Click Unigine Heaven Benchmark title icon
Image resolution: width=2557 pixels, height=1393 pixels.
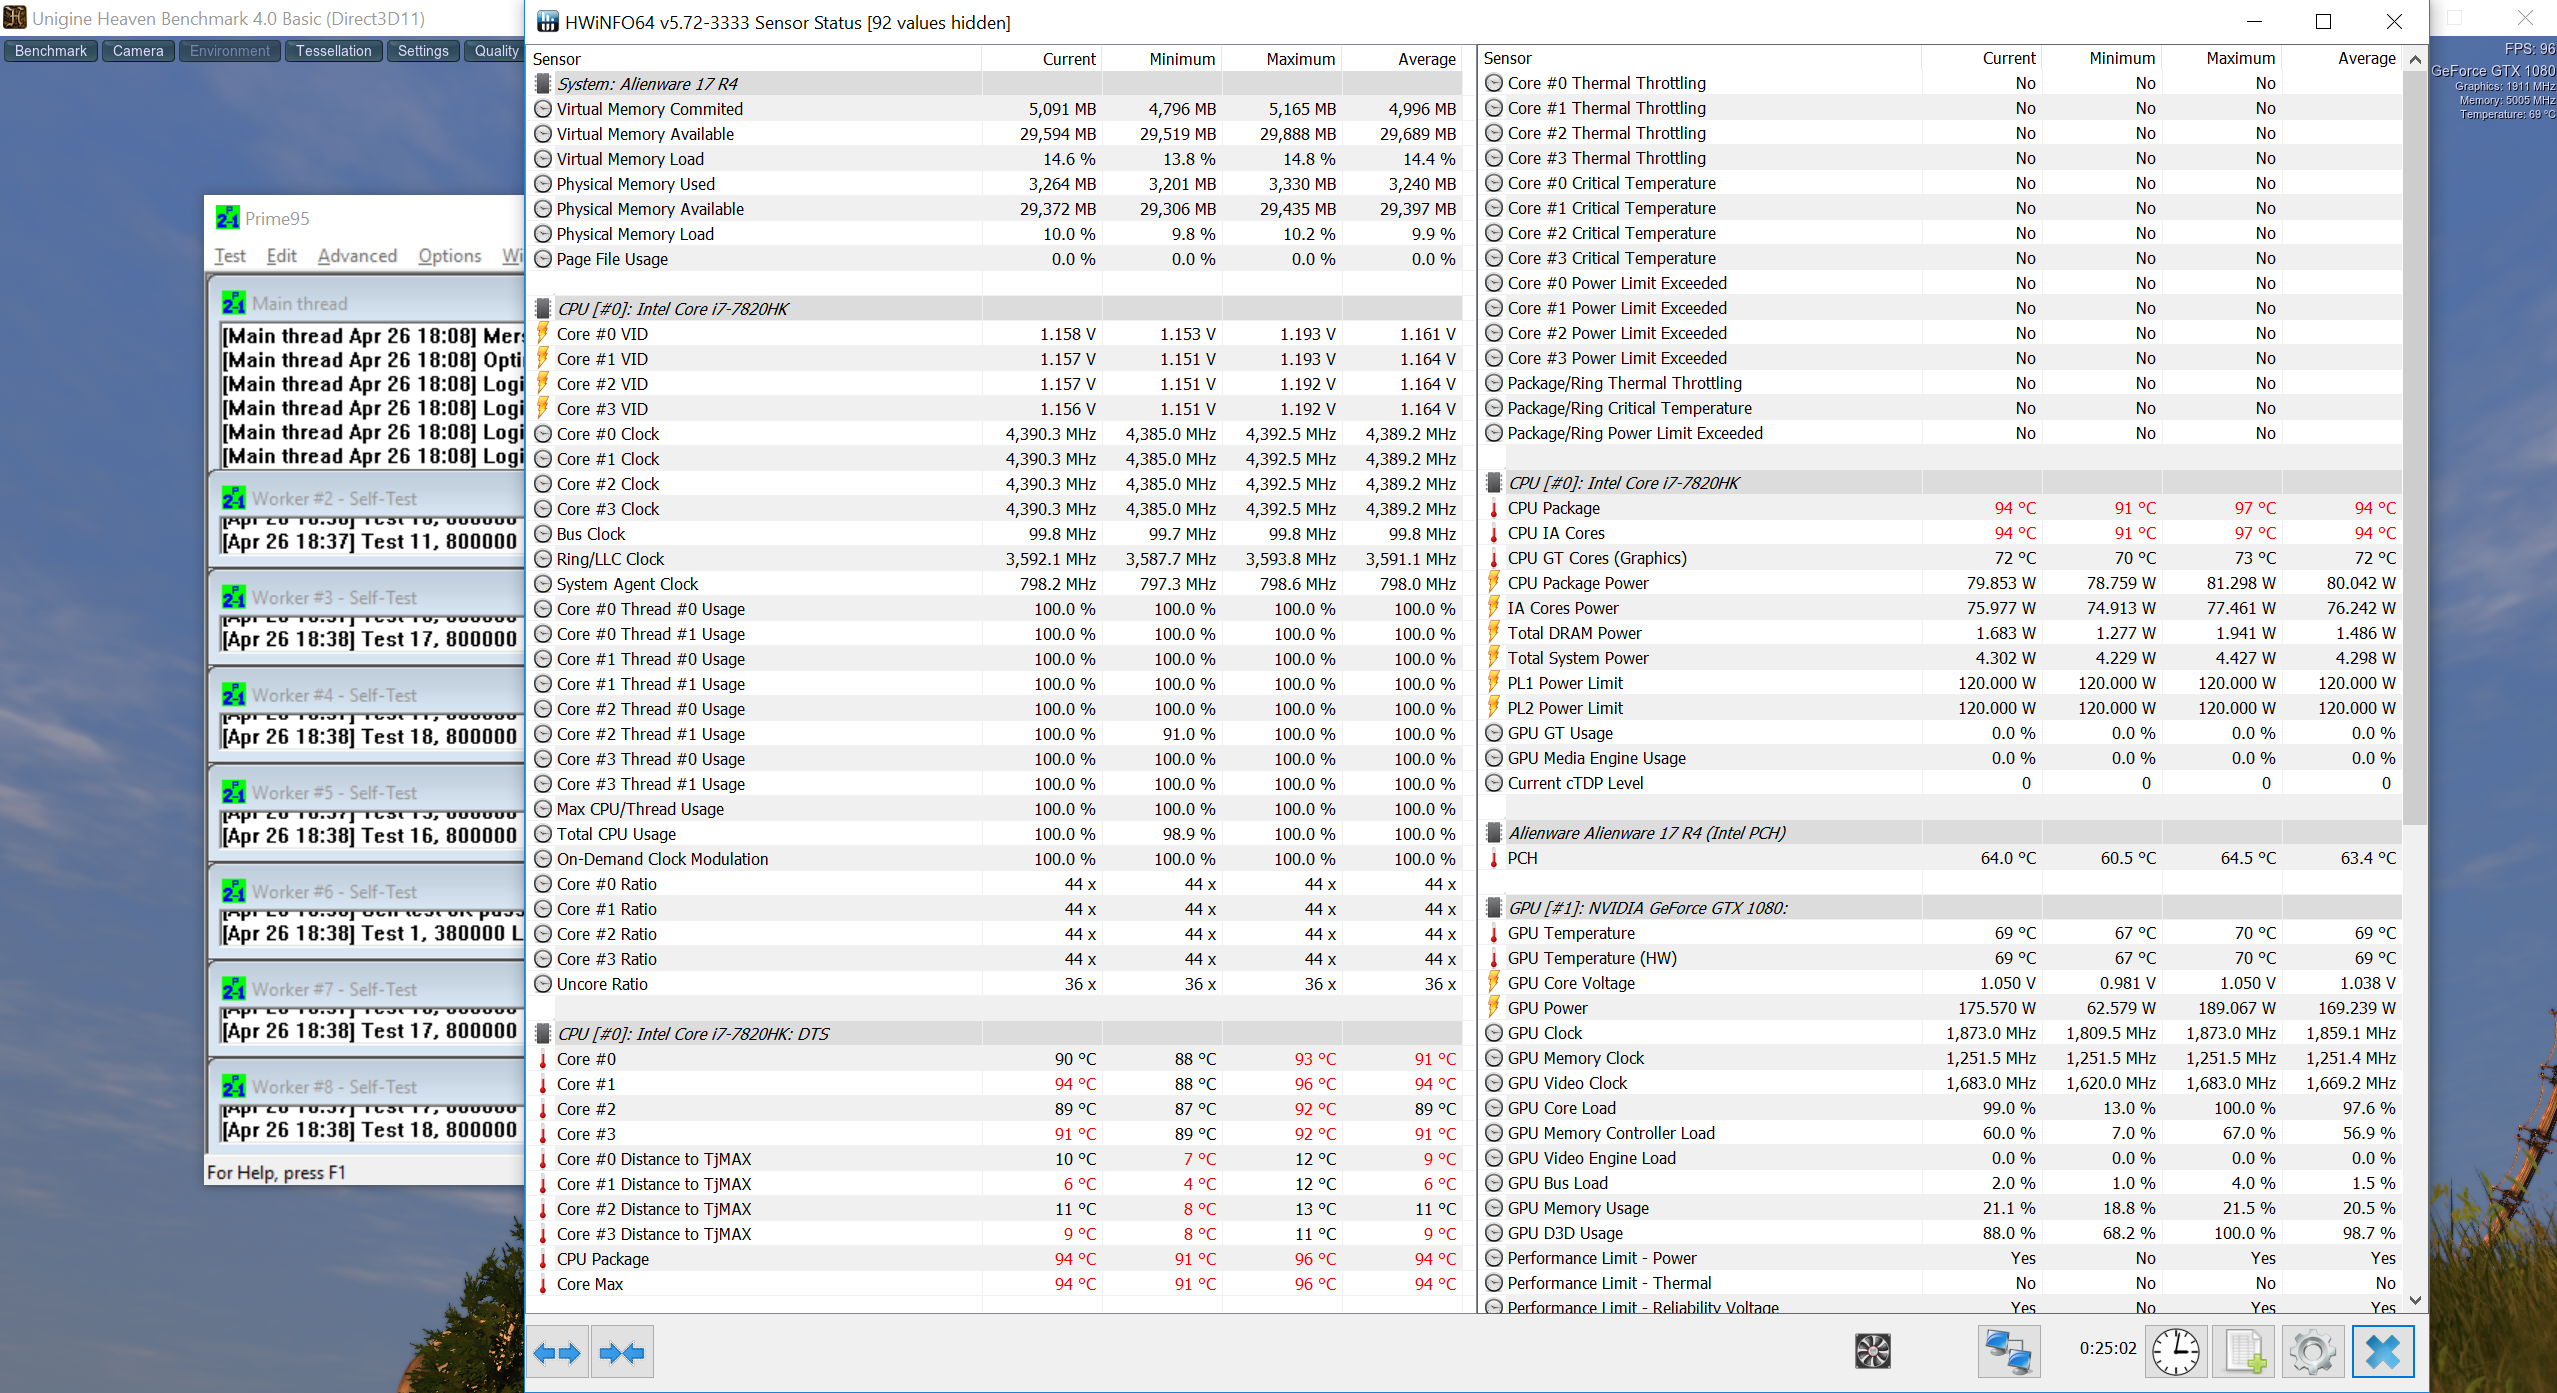[x=15, y=17]
